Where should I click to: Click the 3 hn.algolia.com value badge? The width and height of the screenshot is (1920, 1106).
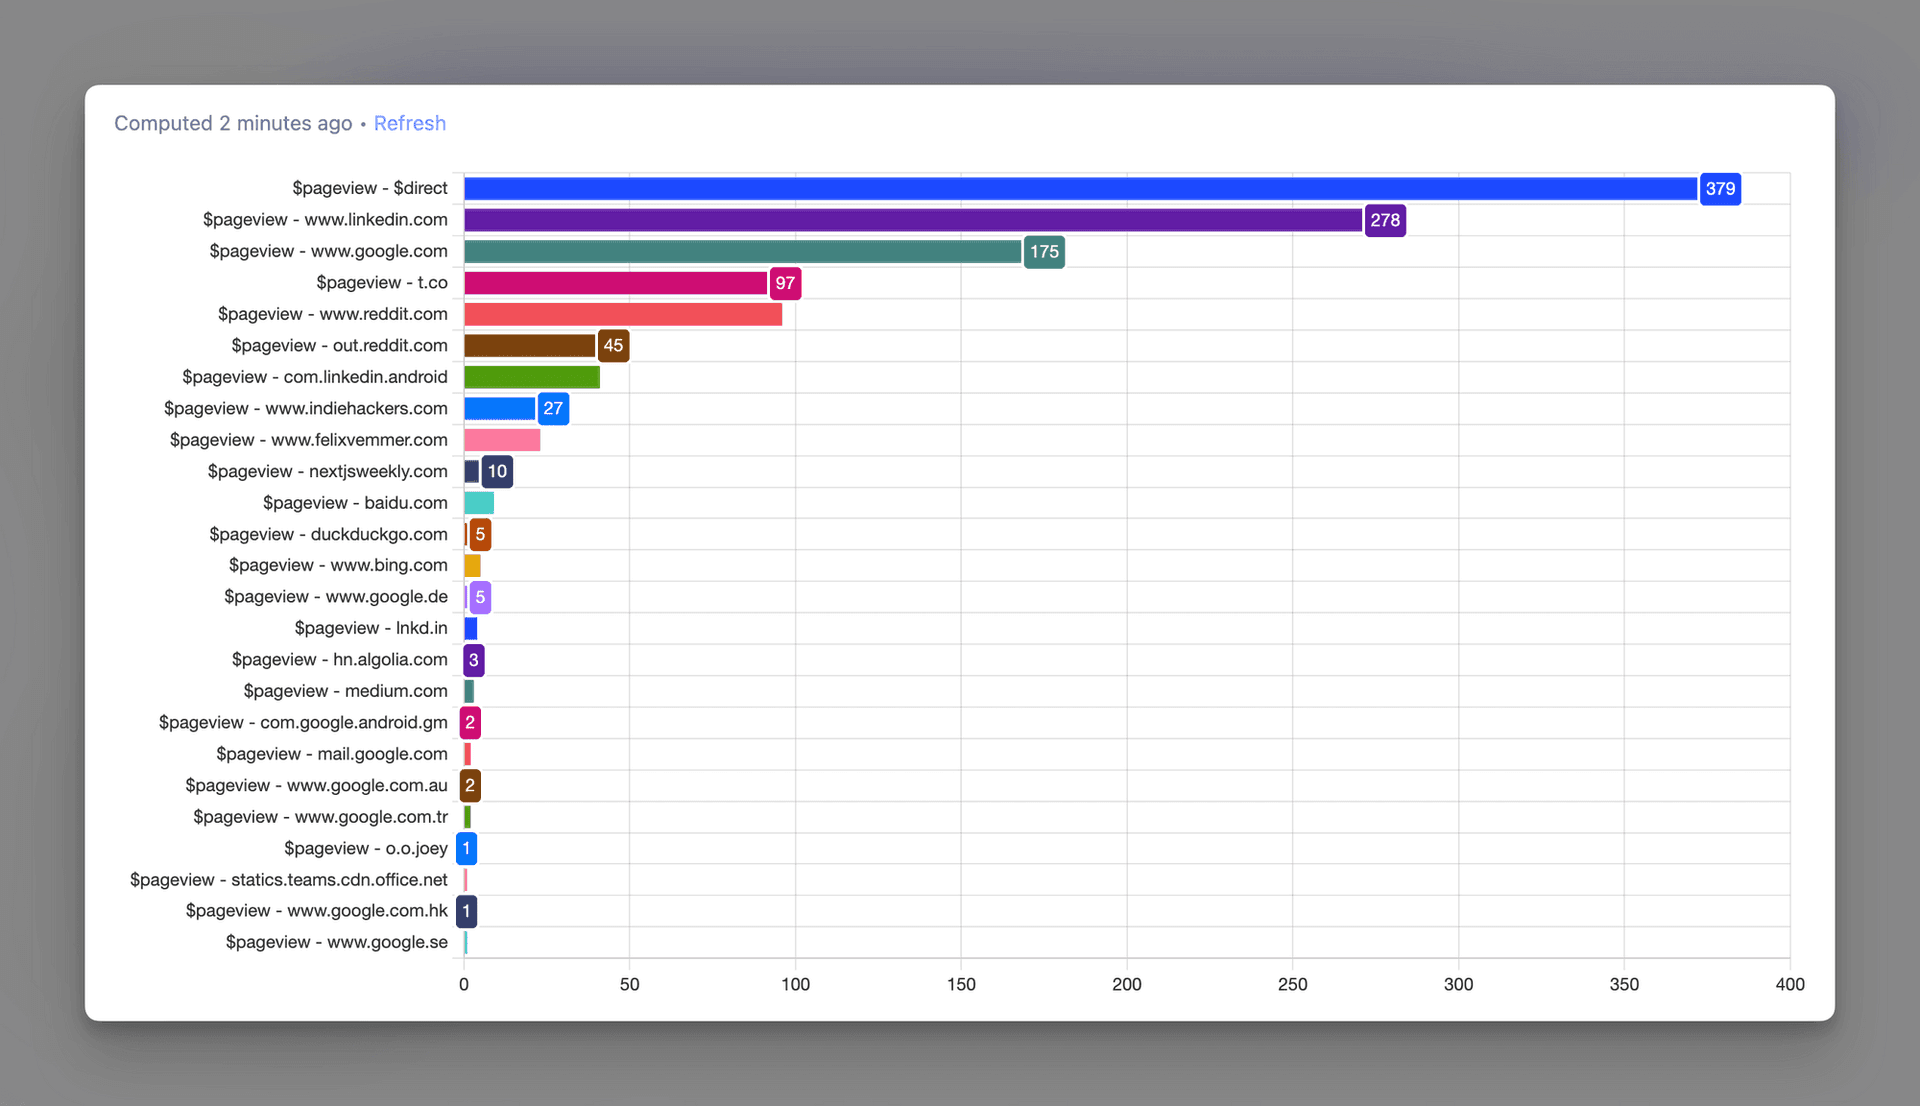474,660
